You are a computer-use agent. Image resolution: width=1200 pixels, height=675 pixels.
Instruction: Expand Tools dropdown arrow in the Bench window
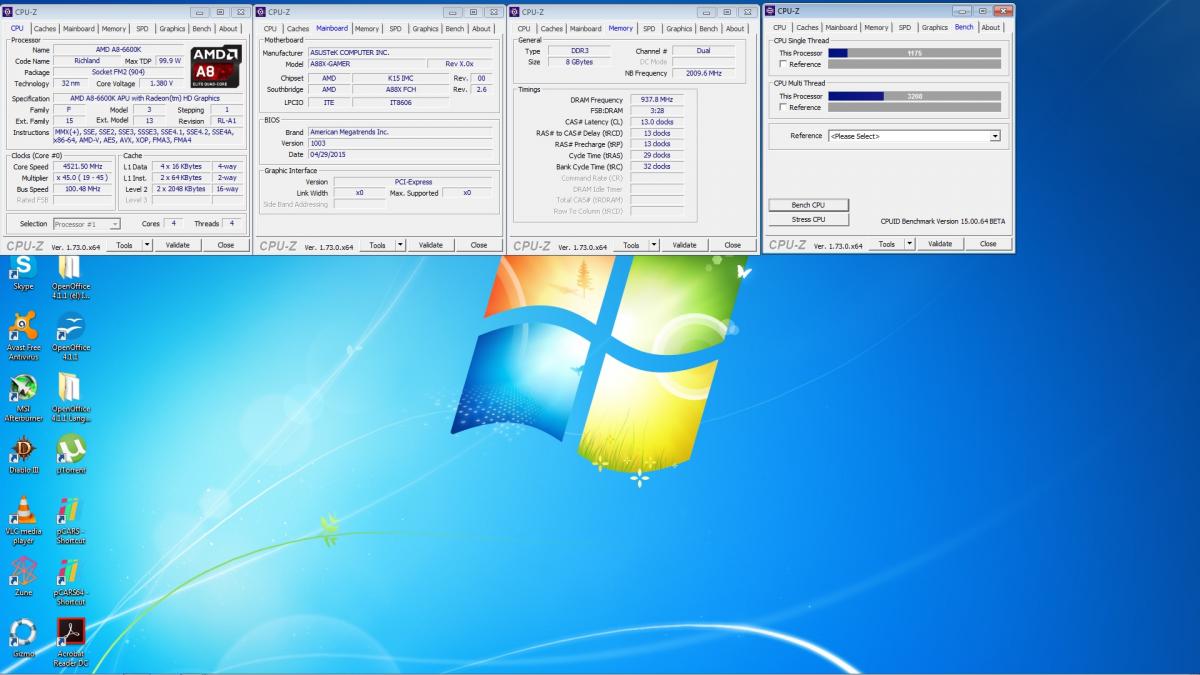click(x=909, y=244)
